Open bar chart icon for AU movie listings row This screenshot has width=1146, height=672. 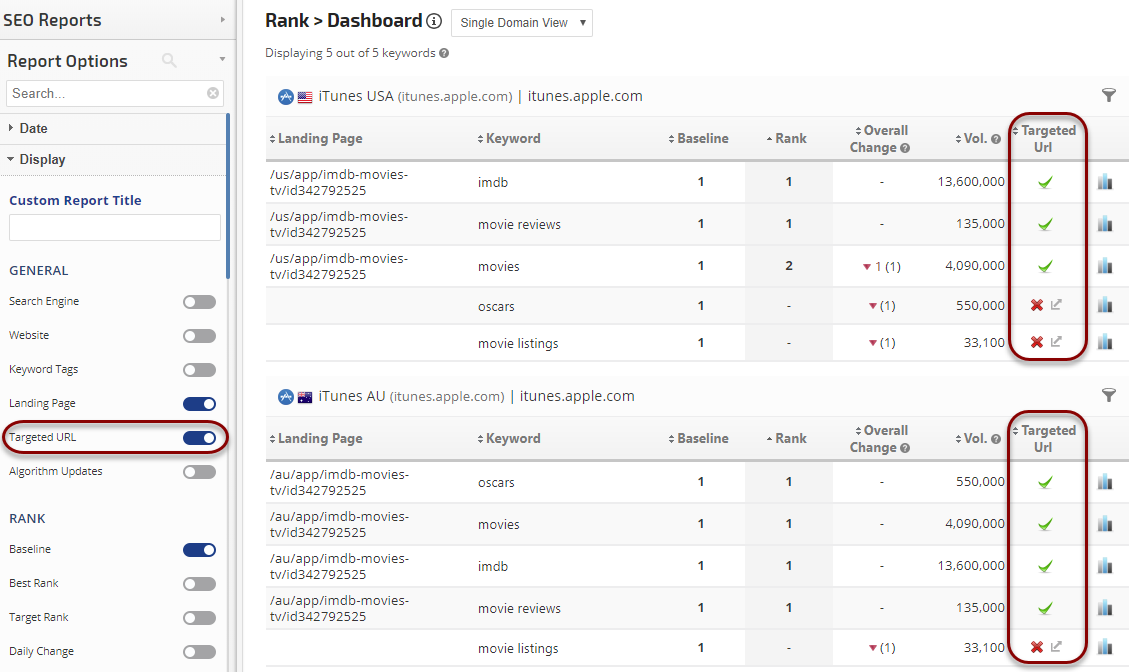click(1104, 648)
